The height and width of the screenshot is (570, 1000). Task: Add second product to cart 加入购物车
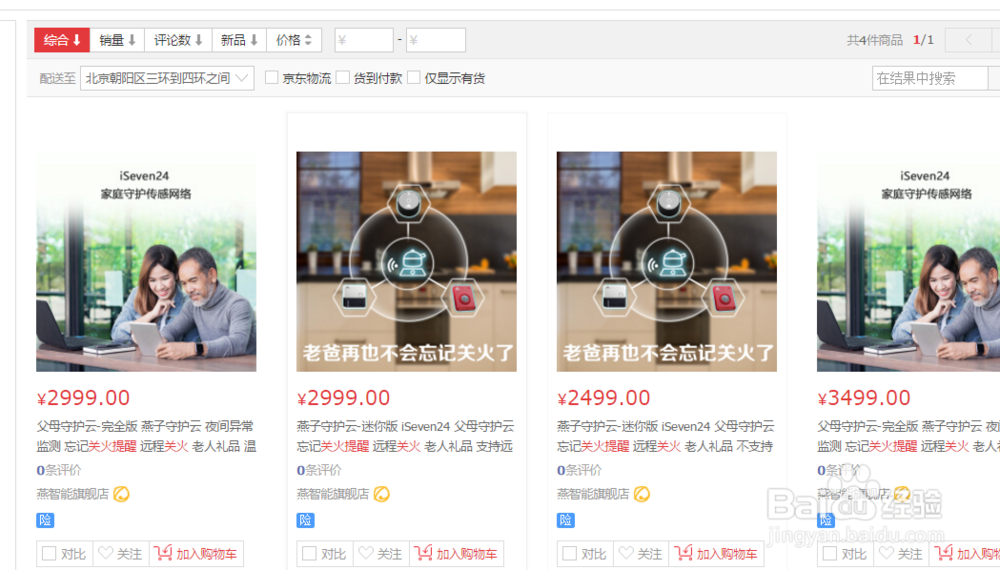tap(457, 553)
